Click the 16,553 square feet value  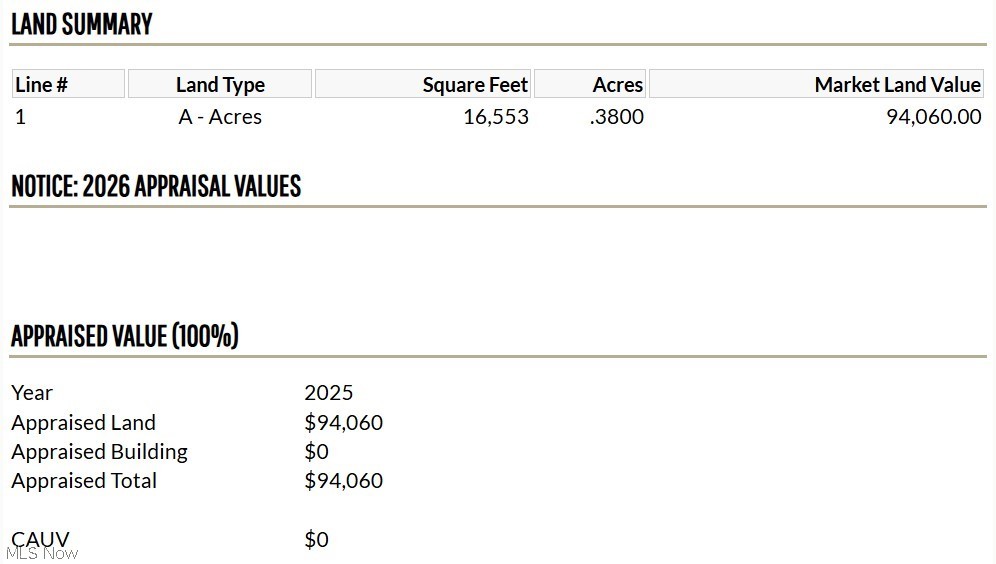pyautogui.click(x=495, y=117)
